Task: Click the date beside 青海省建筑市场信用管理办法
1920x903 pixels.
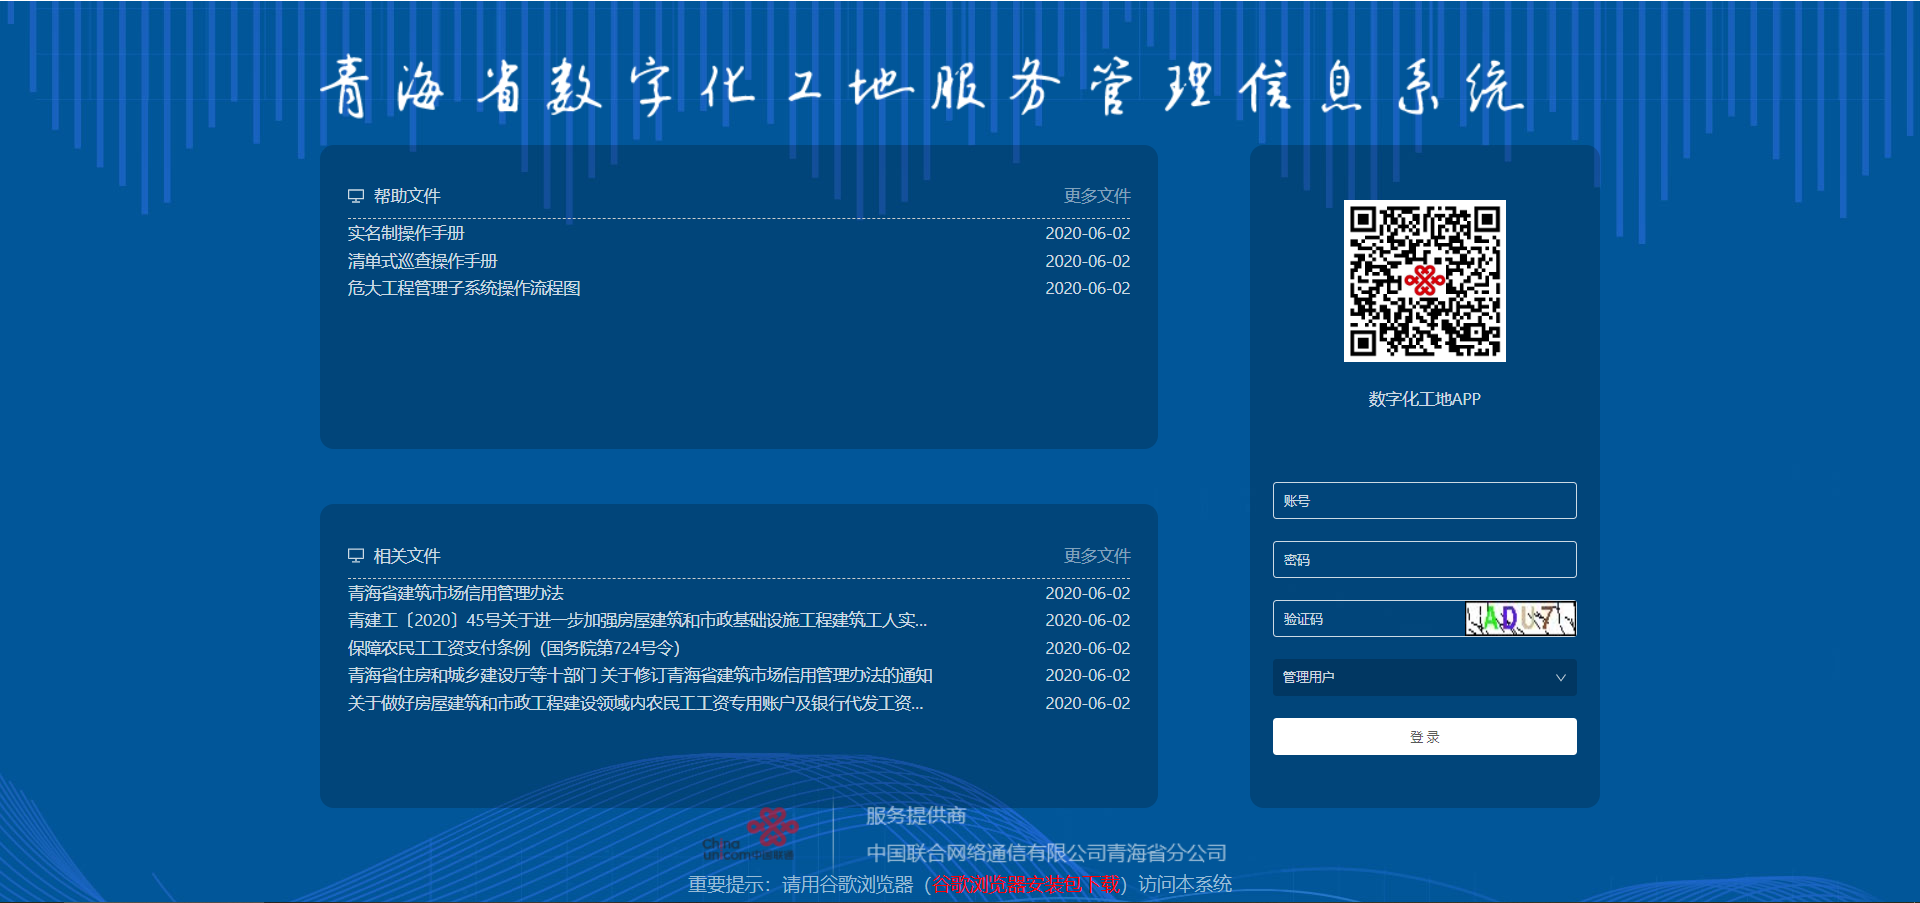Action: point(1088,593)
